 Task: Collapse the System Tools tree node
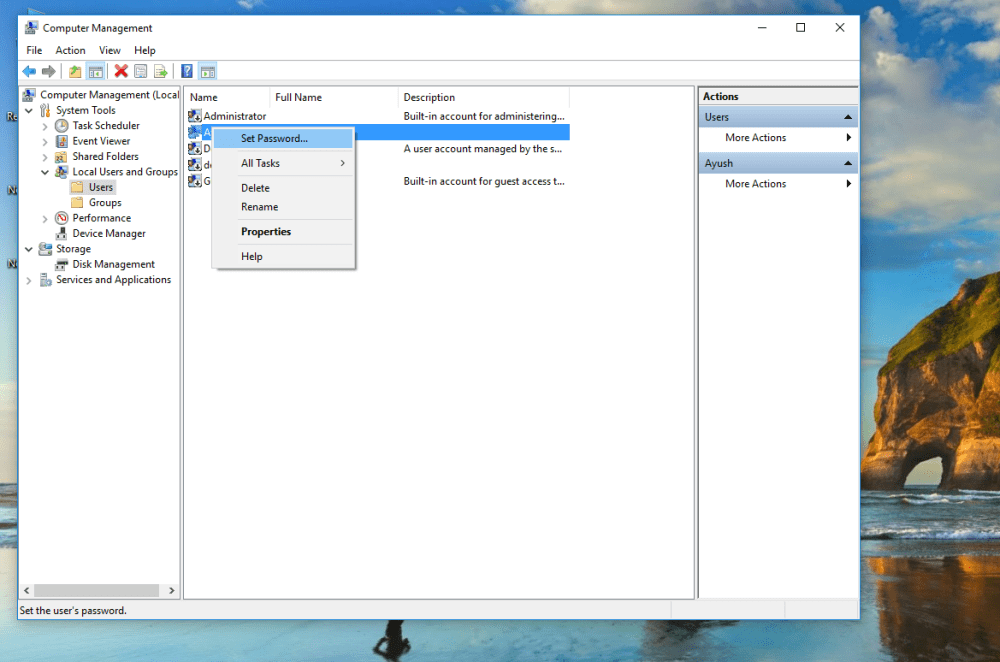[x=29, y=111]
